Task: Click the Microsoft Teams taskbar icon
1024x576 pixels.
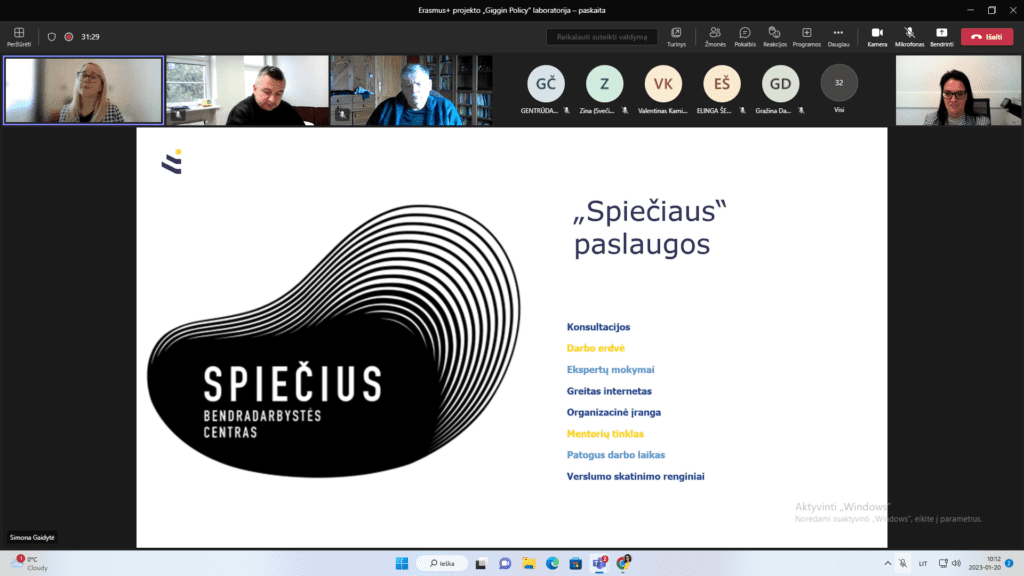Action: pos(600,564)
